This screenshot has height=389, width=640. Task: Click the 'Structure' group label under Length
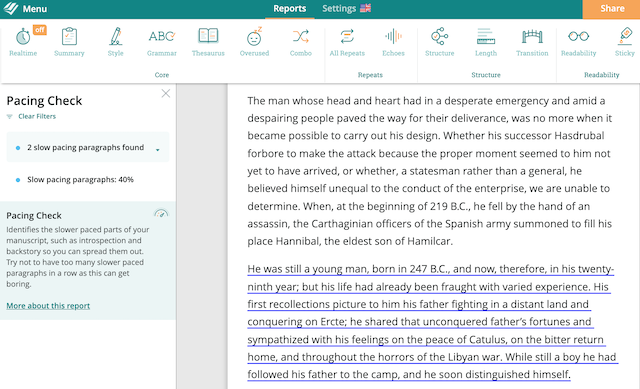tap(486, 75)
